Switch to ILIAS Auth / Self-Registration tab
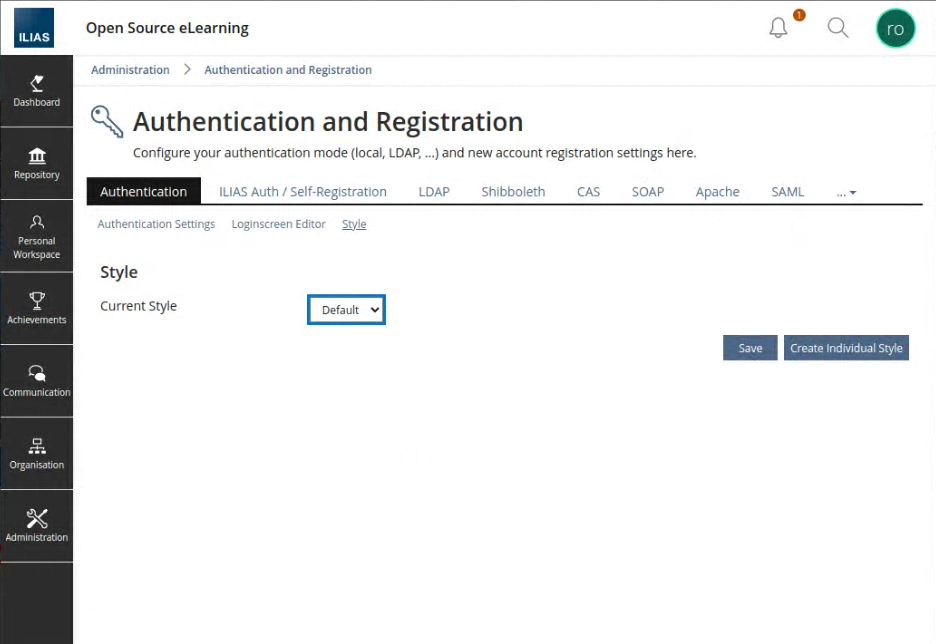 (x=303, y=192)
